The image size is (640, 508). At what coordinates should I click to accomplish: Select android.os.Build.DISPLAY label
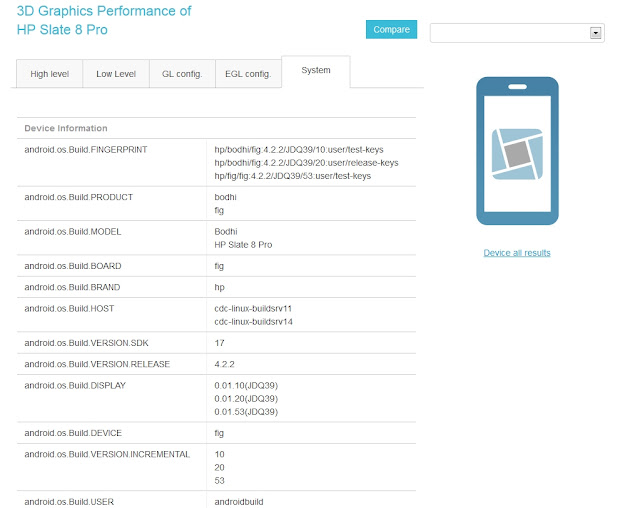click(75, 386)
